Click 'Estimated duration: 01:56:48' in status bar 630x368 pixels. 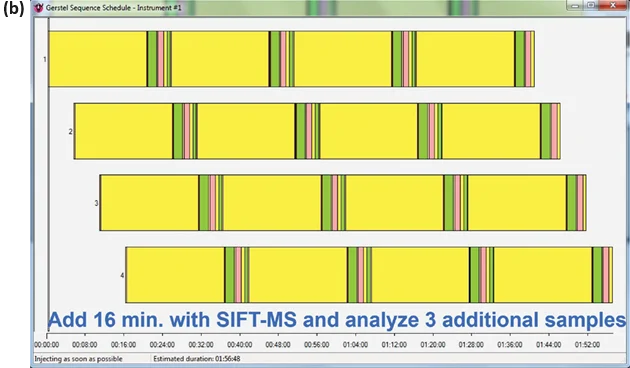pos(197,359)
